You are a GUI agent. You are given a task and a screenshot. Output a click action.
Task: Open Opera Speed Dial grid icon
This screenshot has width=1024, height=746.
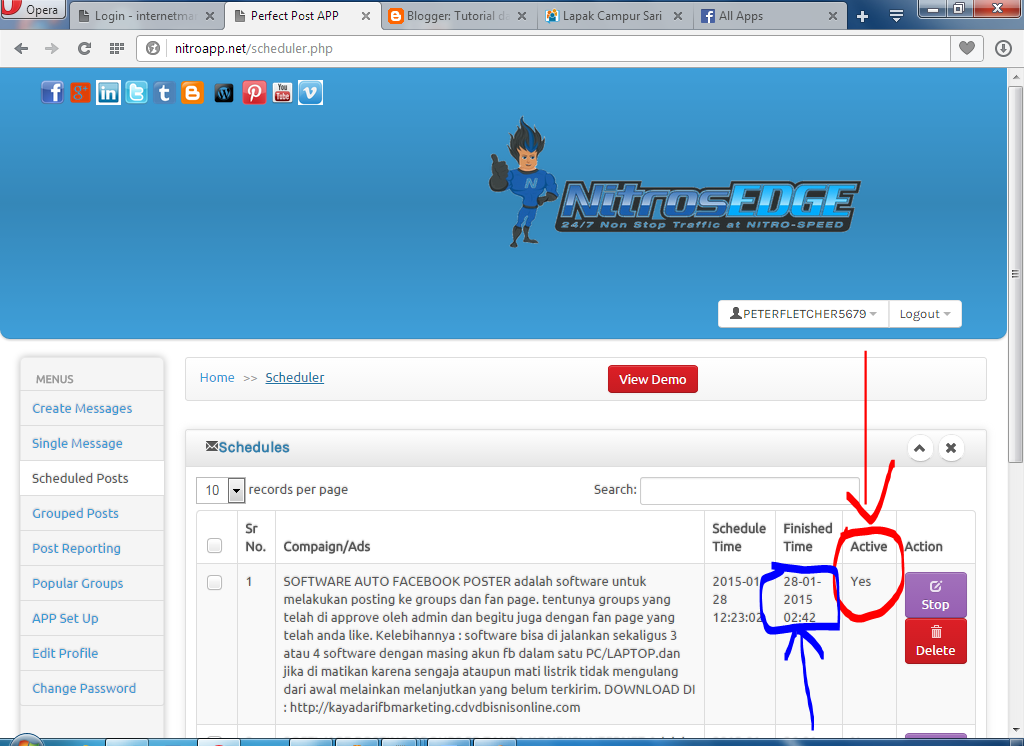point(117,48)
